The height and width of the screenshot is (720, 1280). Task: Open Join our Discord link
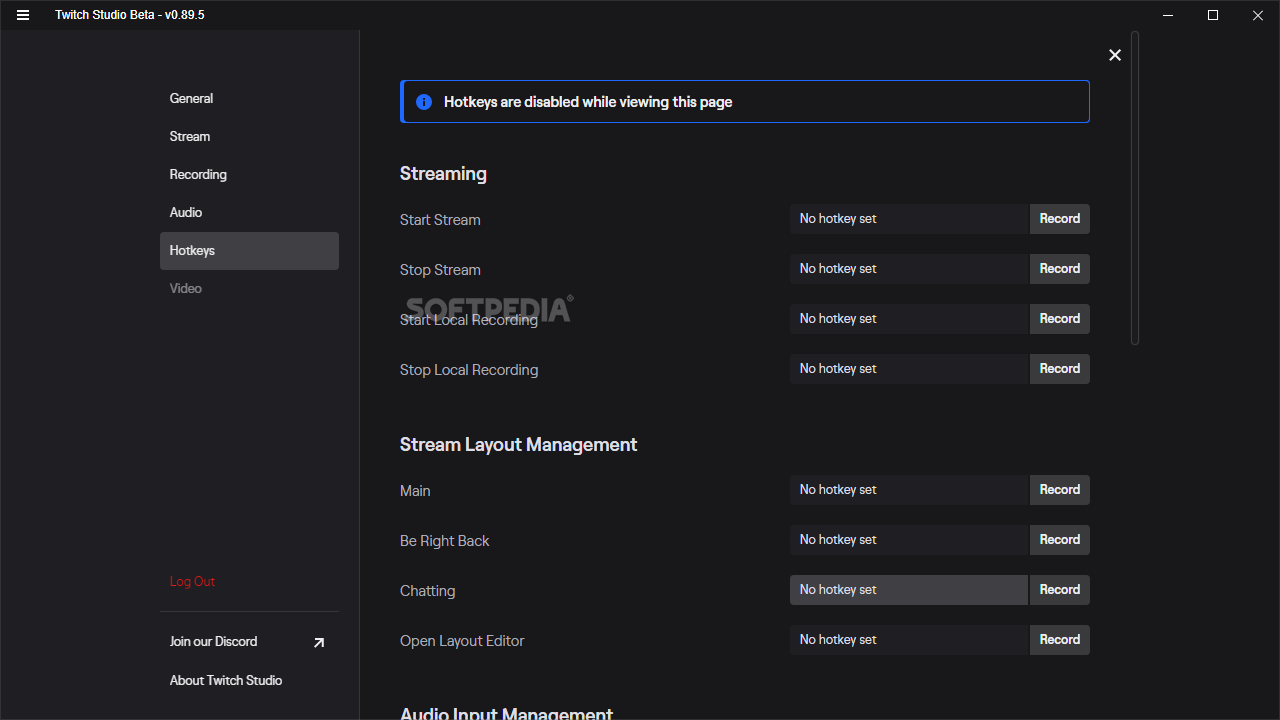[249, 641]
